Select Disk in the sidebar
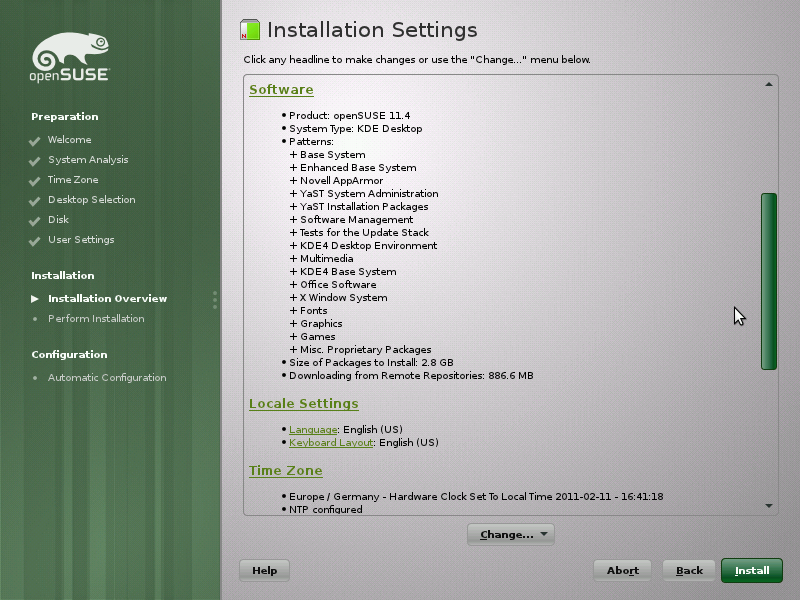The height and width of the screenshot is (600, 800). tap(58, 219)
